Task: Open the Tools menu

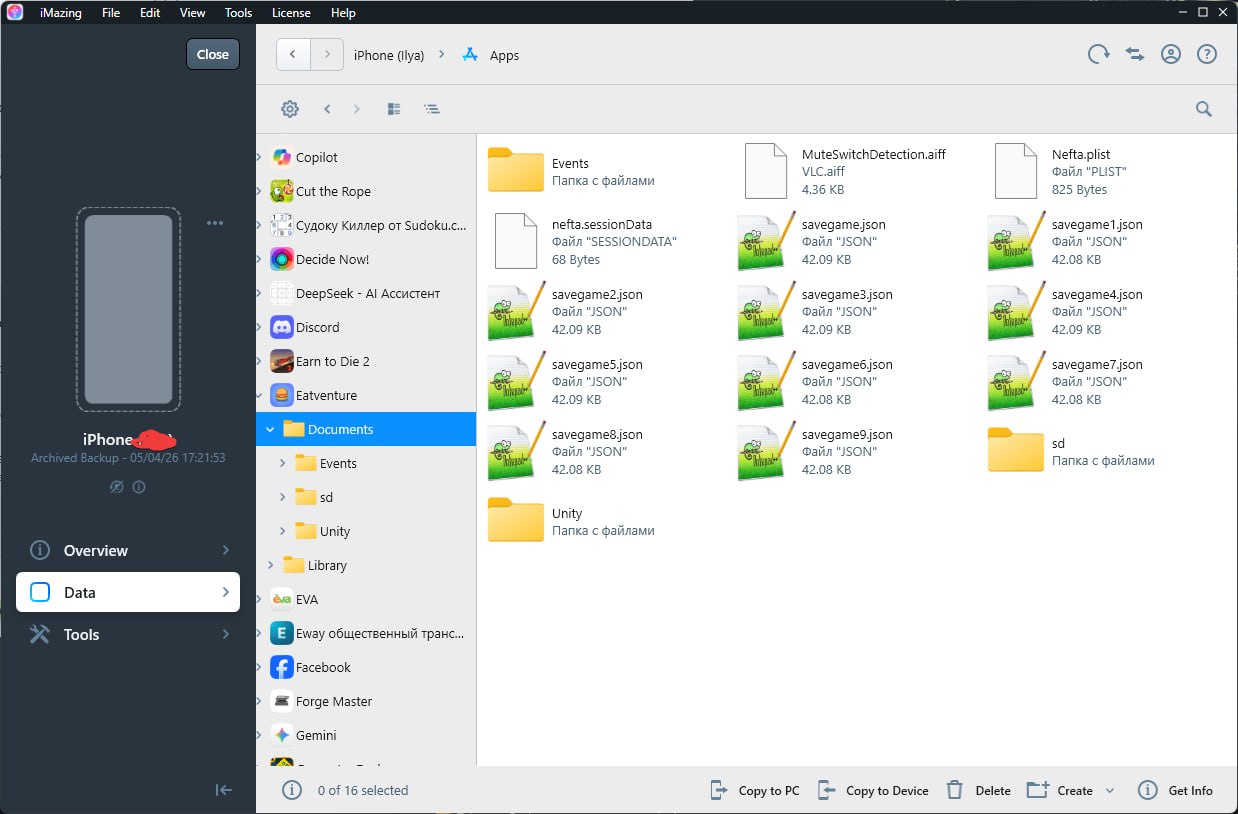Action: tap(238, 13)
